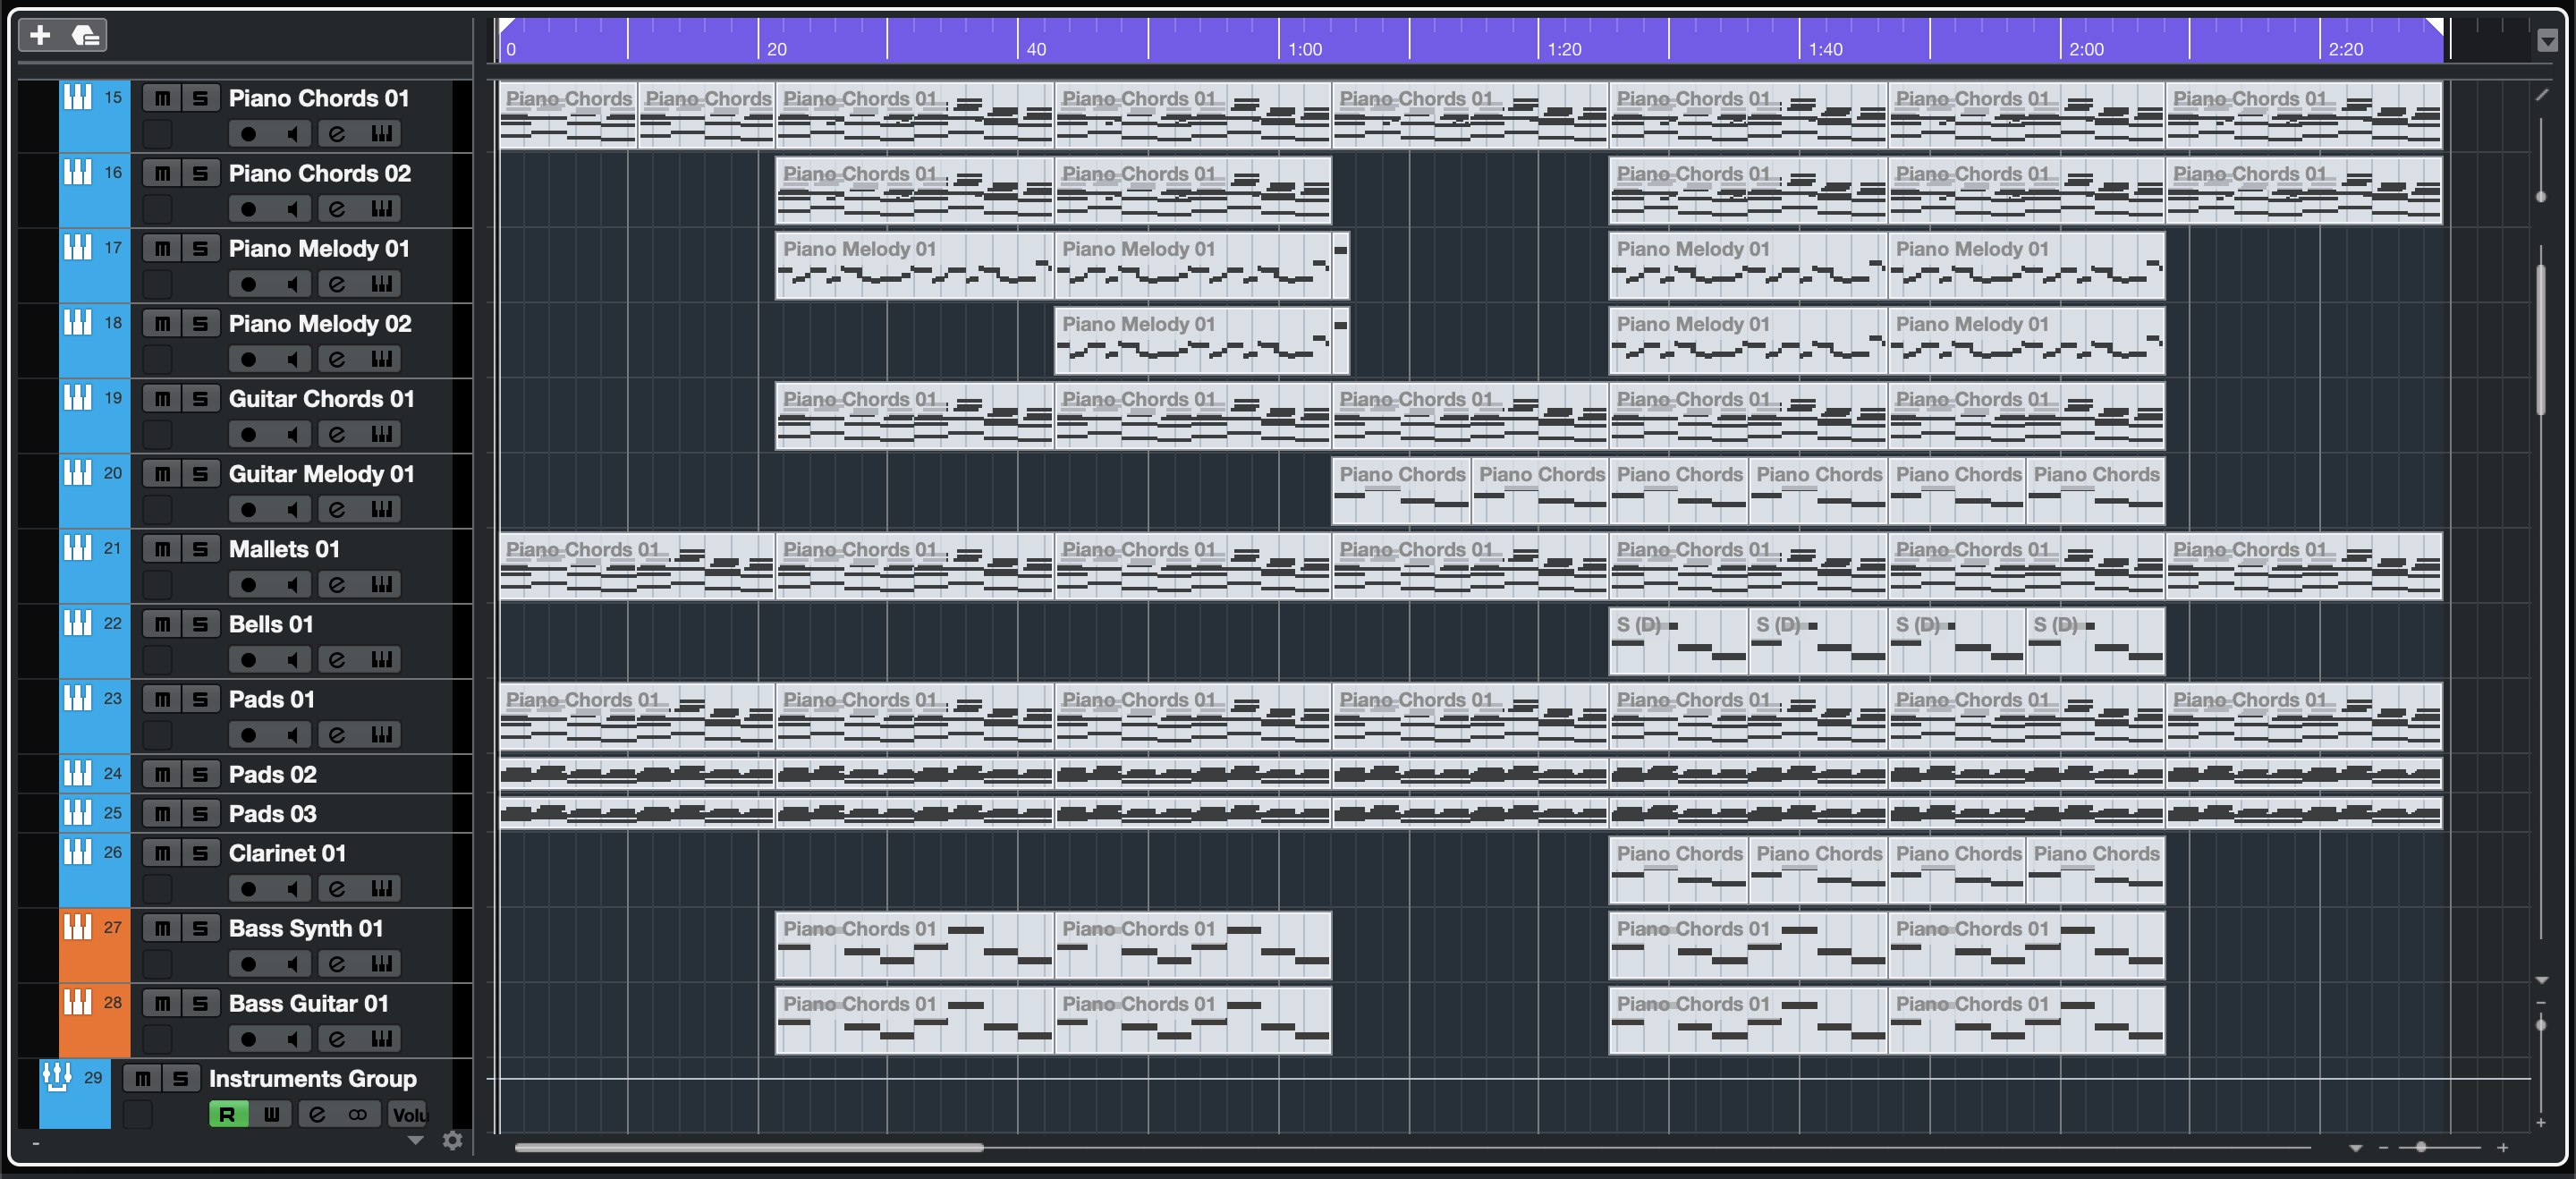Open channel settings on Instruments Group
The image size is (2576, 1179).
(317, 1114)
